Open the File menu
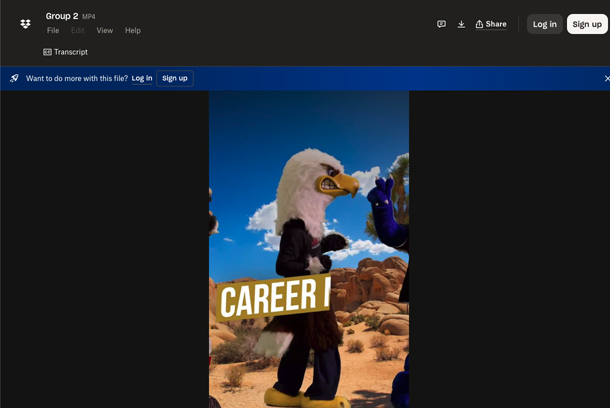610x408 pixels. pyautogui.click(x=53, y=30)
